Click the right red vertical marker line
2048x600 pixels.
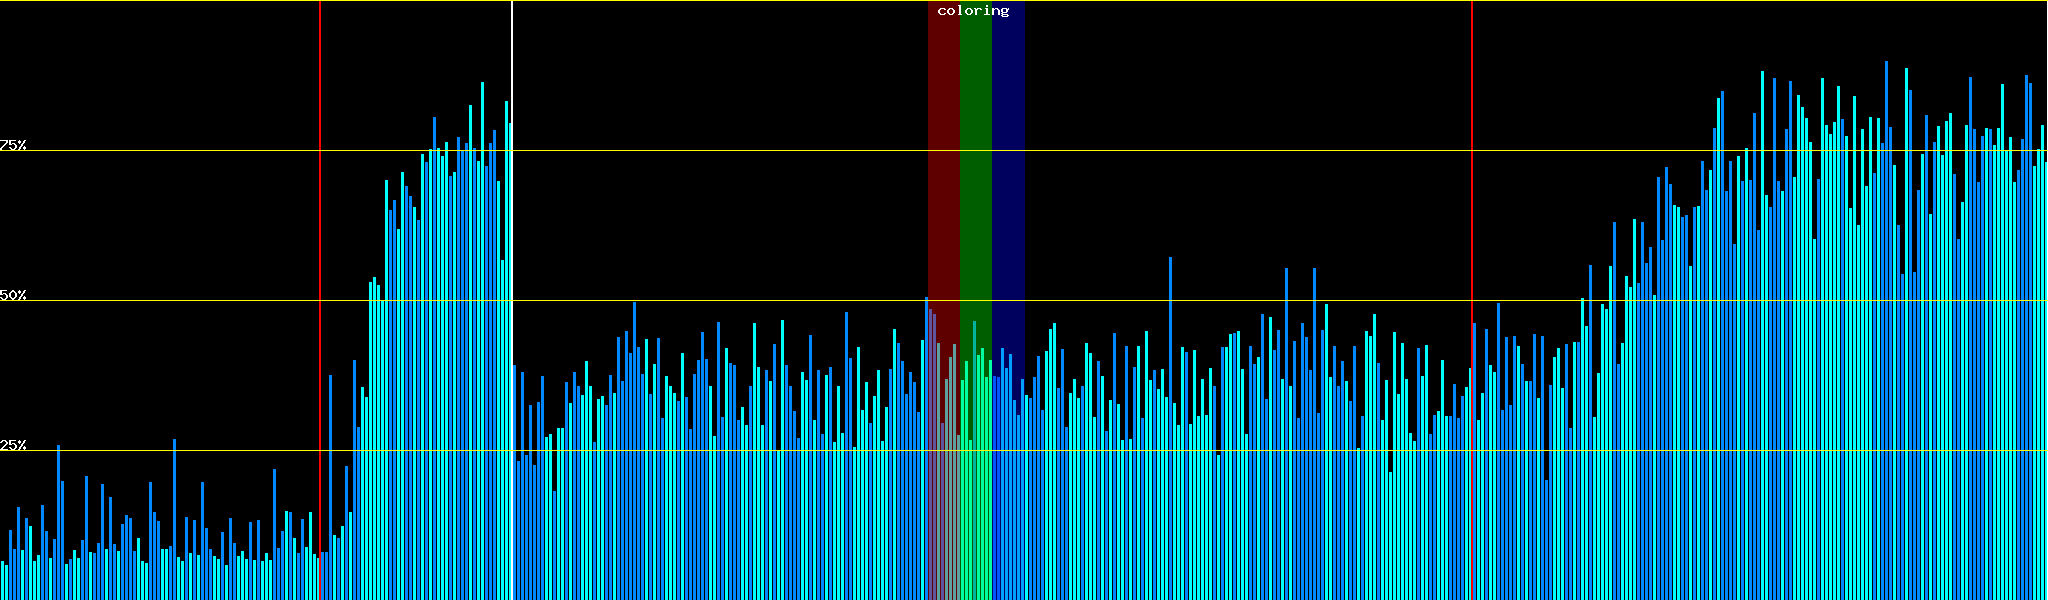click(1472, 200)
